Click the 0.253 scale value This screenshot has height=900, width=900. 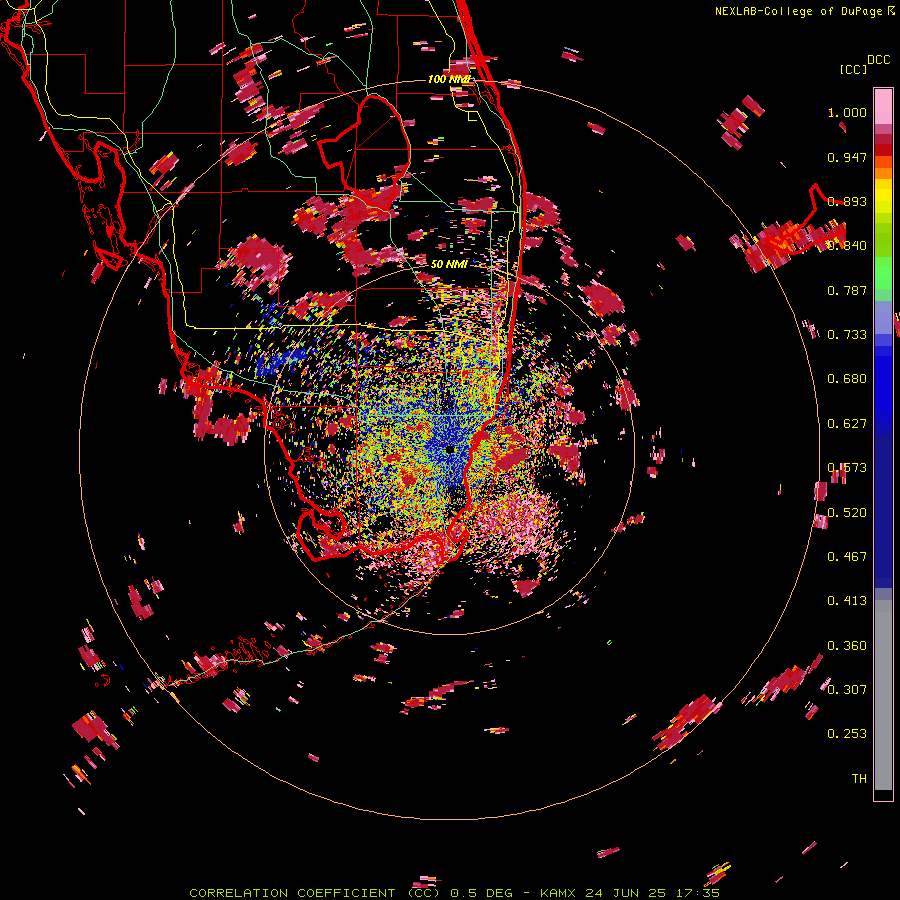pos(847,734)
